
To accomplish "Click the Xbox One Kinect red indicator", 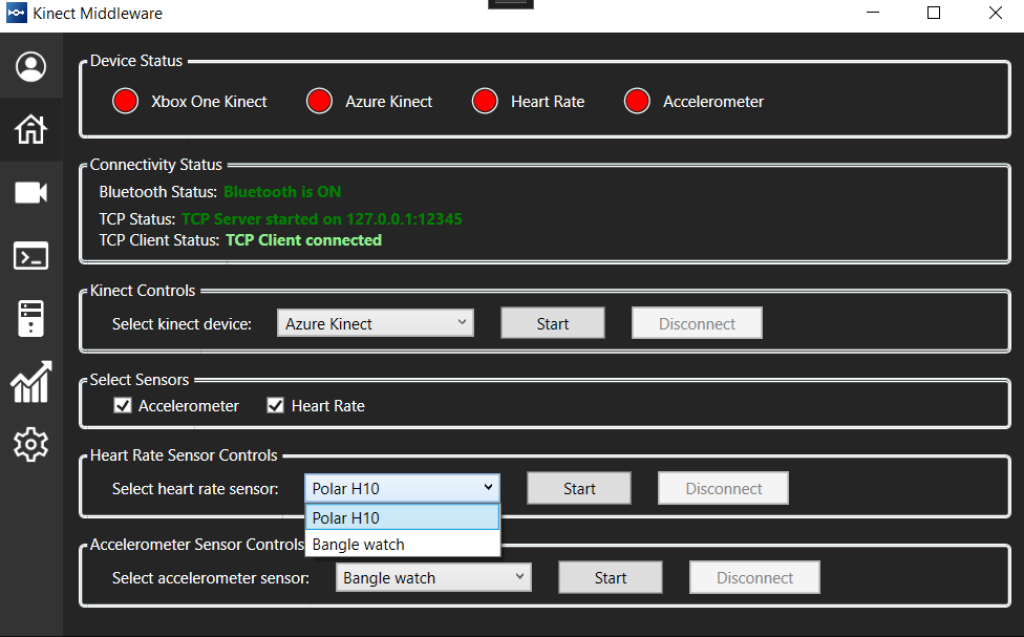I will tap(125, 101).
